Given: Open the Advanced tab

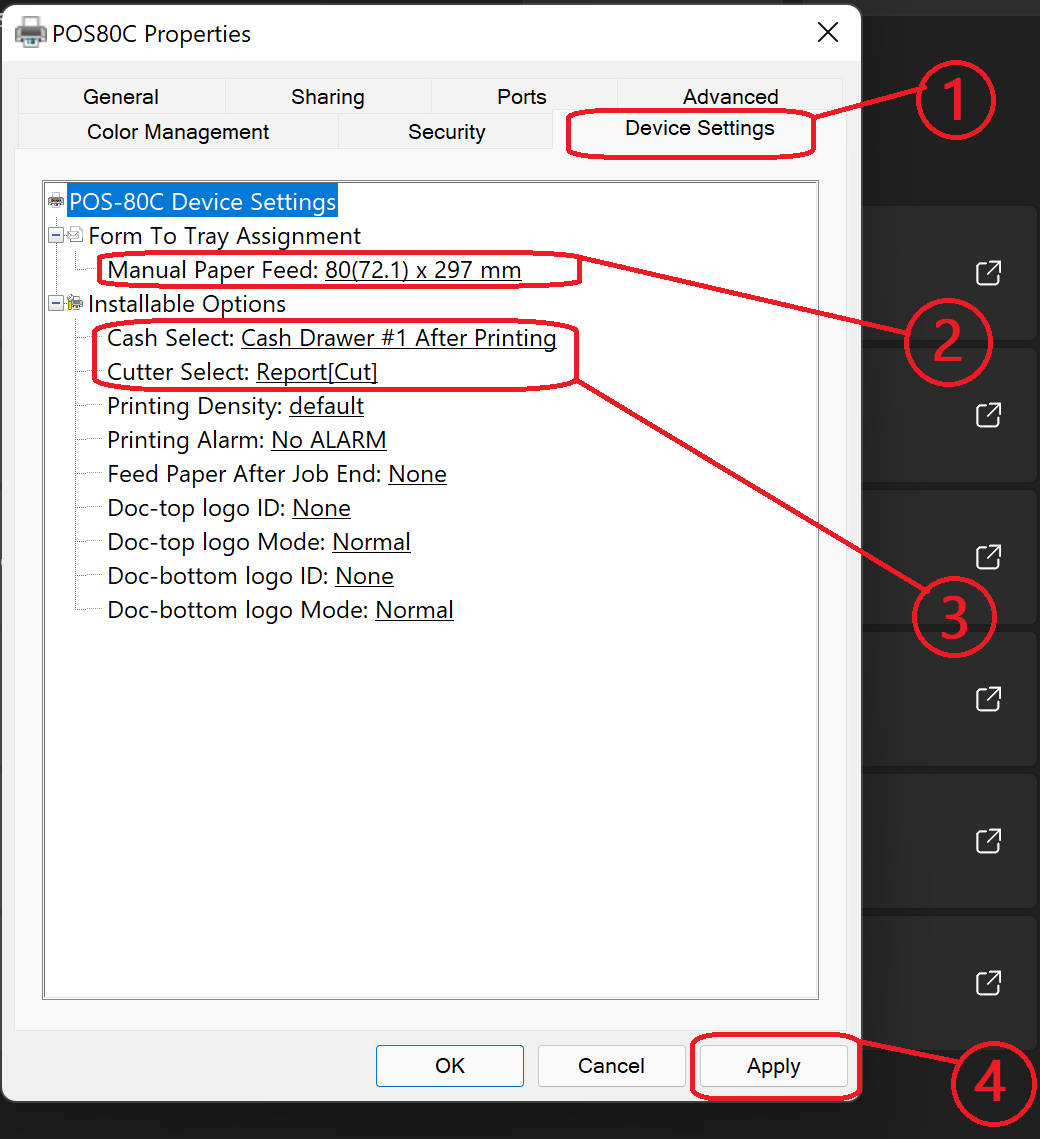Looking at the screenshot, I should (x=731, y=97).
